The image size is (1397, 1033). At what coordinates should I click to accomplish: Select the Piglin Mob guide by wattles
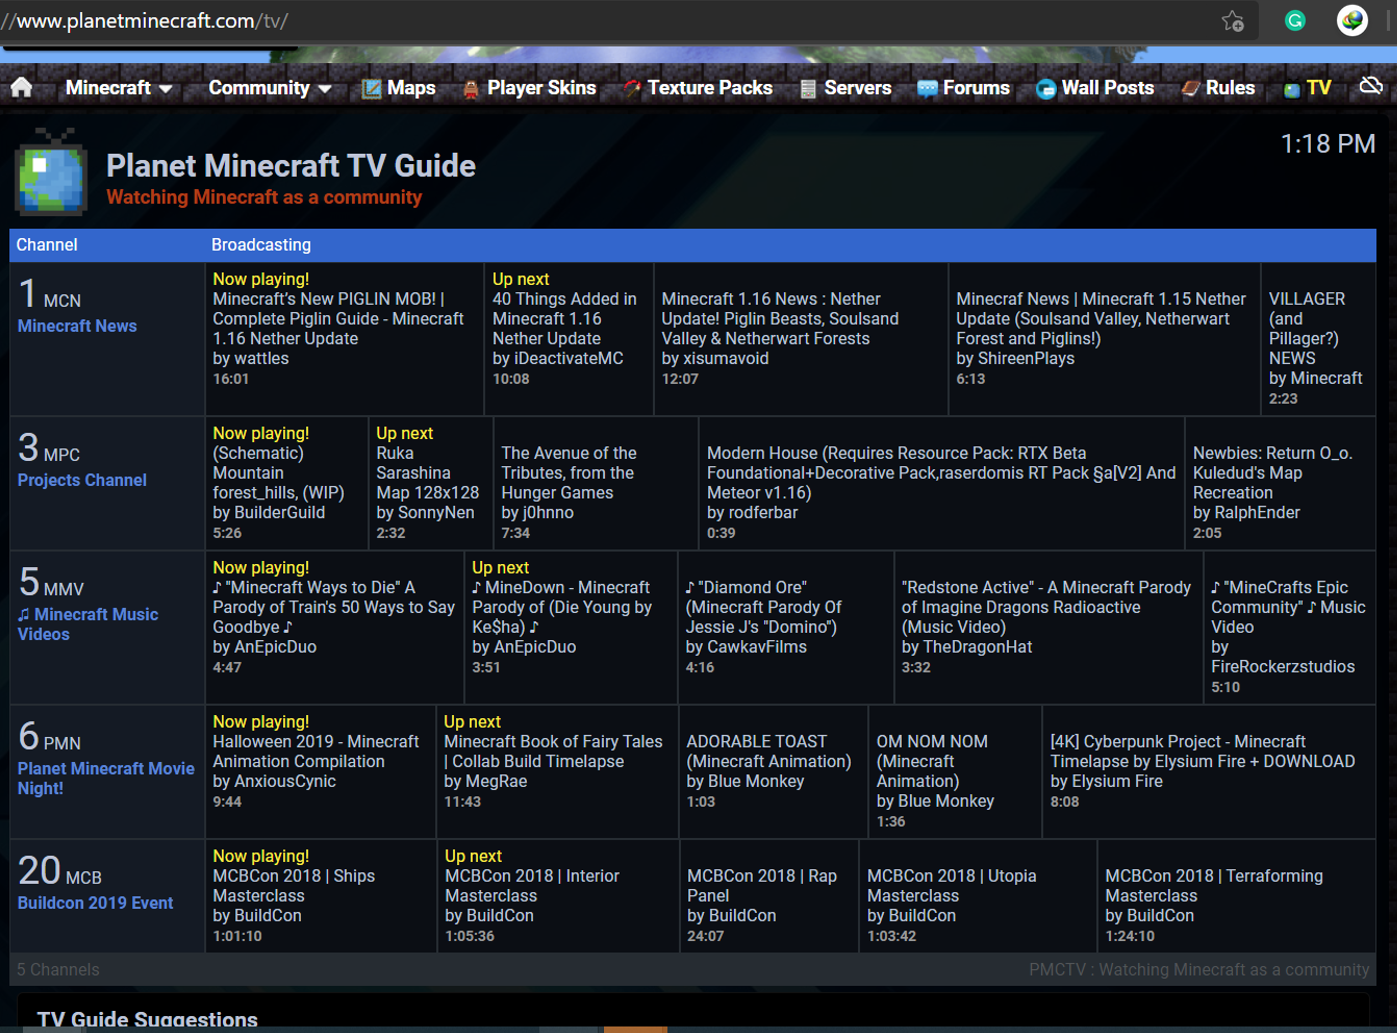(344, 338)
